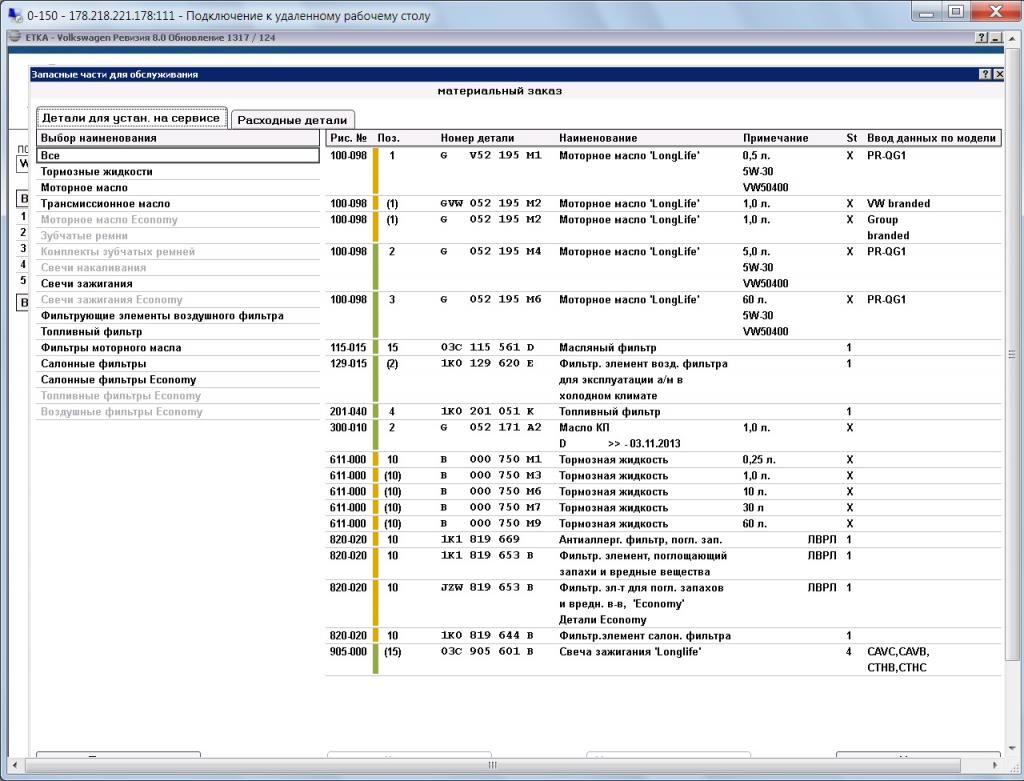Choose 'Салонные фильтры Economy' category

178,379
